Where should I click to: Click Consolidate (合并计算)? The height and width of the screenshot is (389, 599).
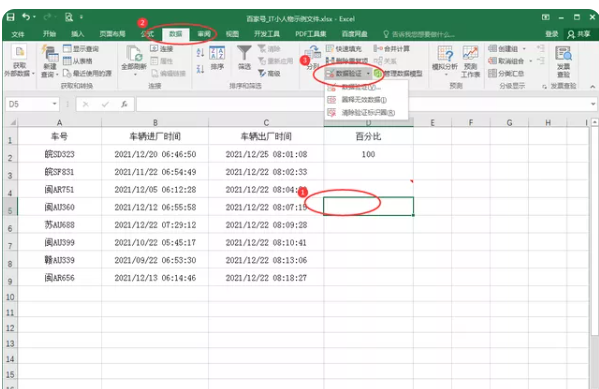[392, 49]
